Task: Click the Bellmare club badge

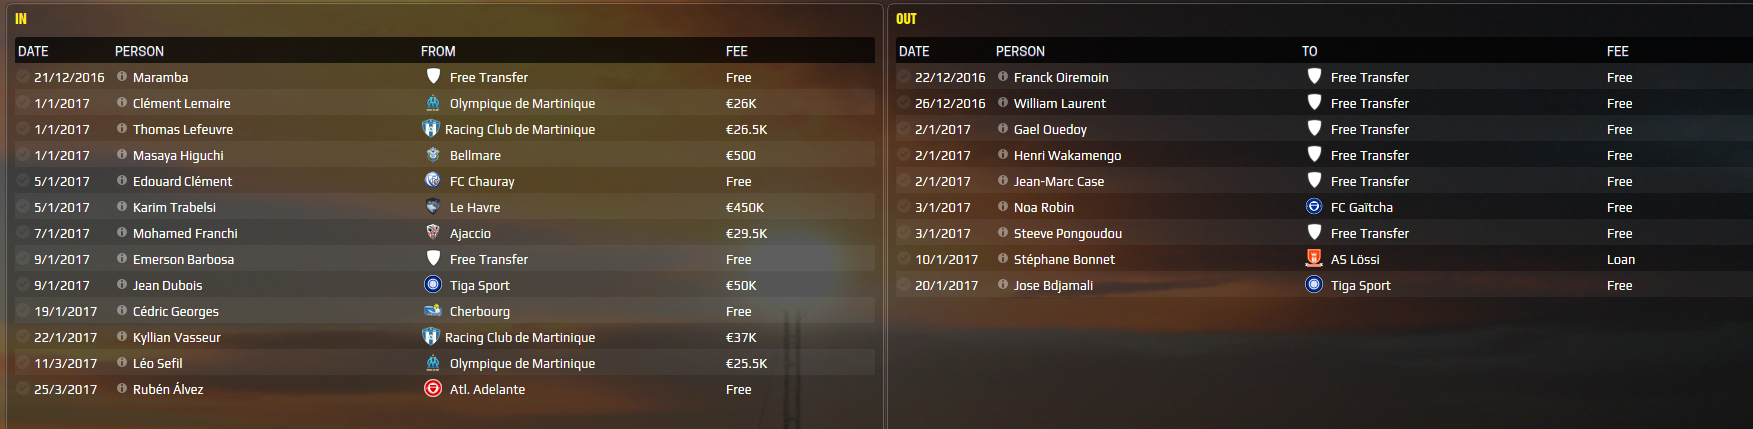Action: tap(433, 155)
